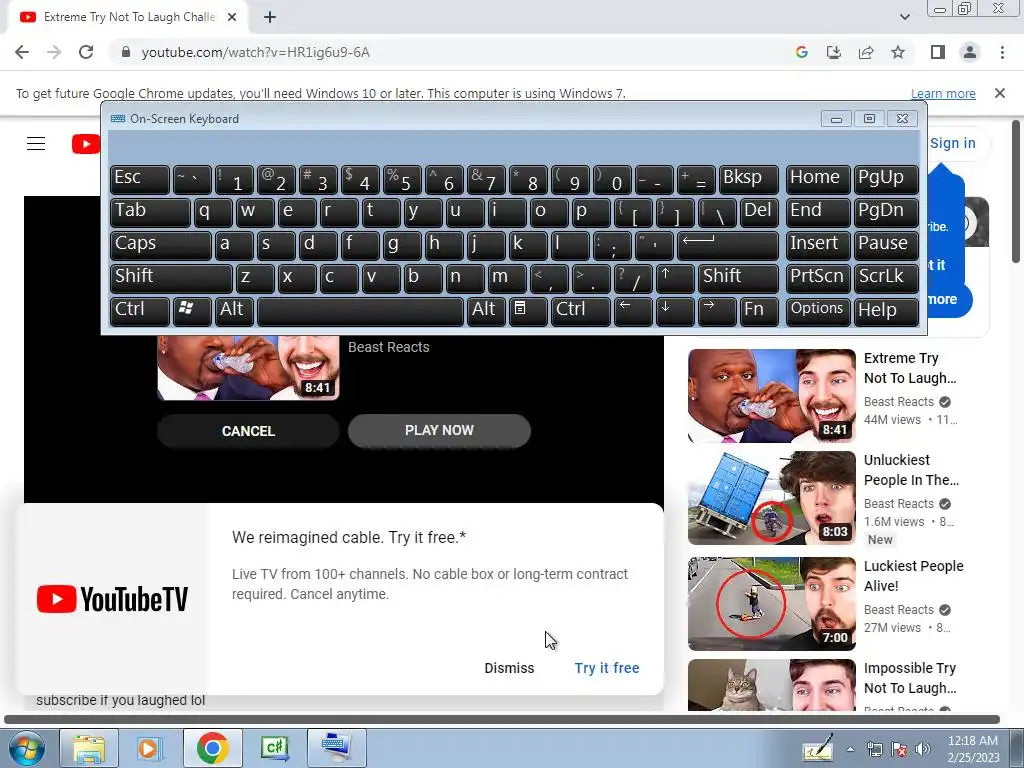Open Impossible Try Not To Laugh title
This screenshot has width=1024, height=768.
pos(910,678)
